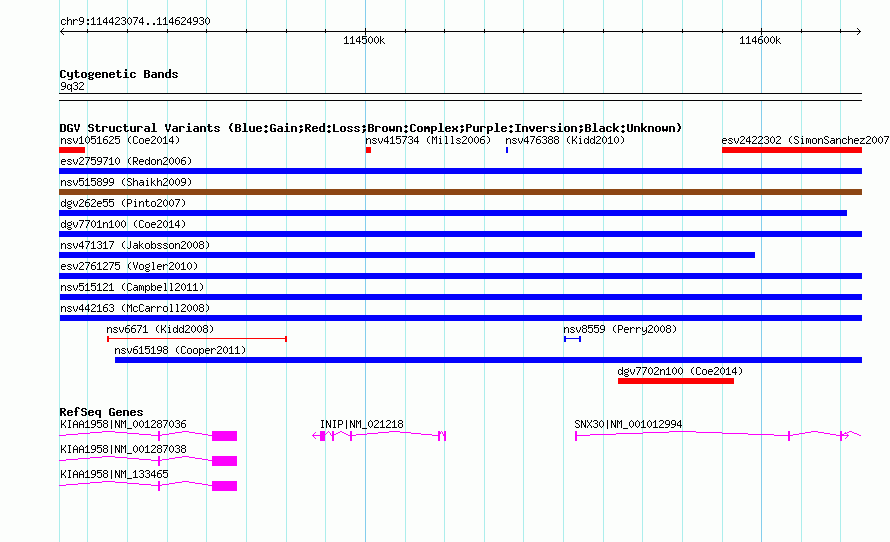Click the left arrowhead of the ruler
Screen dimensions: 890x542
[x=62, y=32]
